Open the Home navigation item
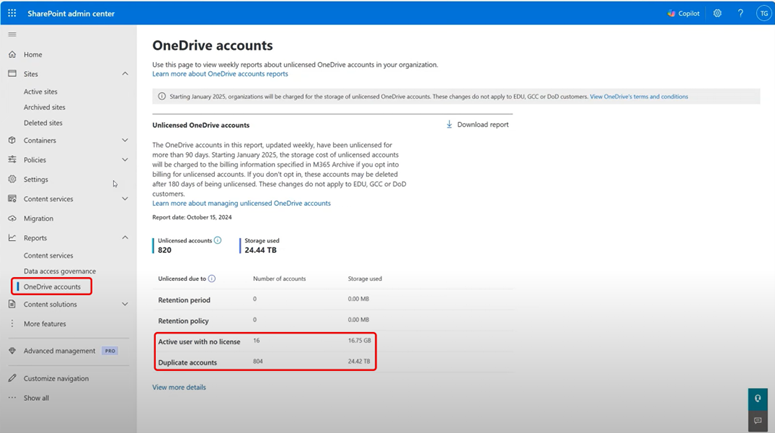The image size is (775, 433). pos(33,54)
